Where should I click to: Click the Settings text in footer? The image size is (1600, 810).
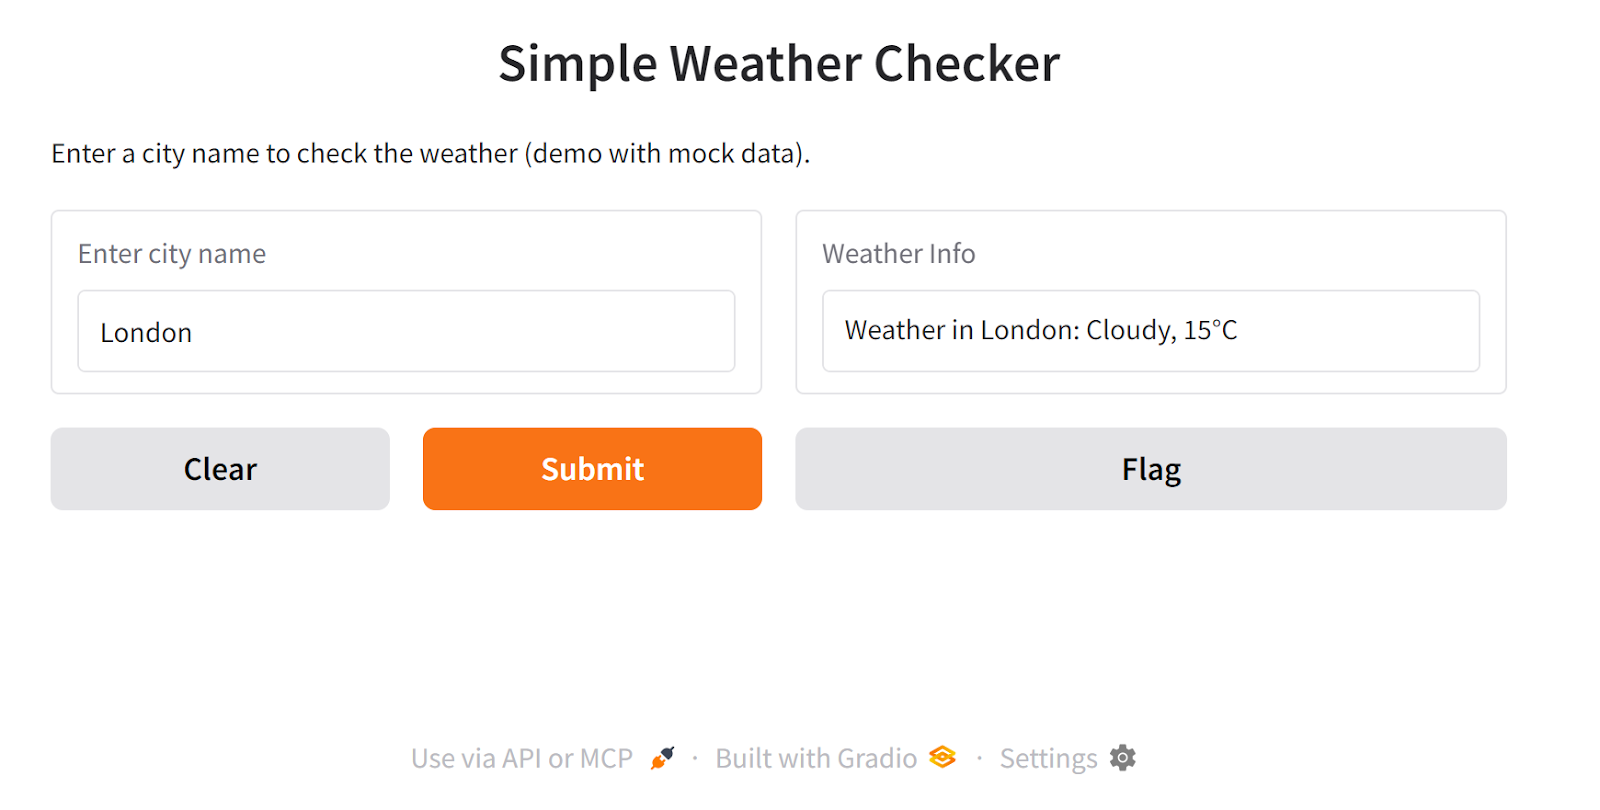coord(1048,759)
